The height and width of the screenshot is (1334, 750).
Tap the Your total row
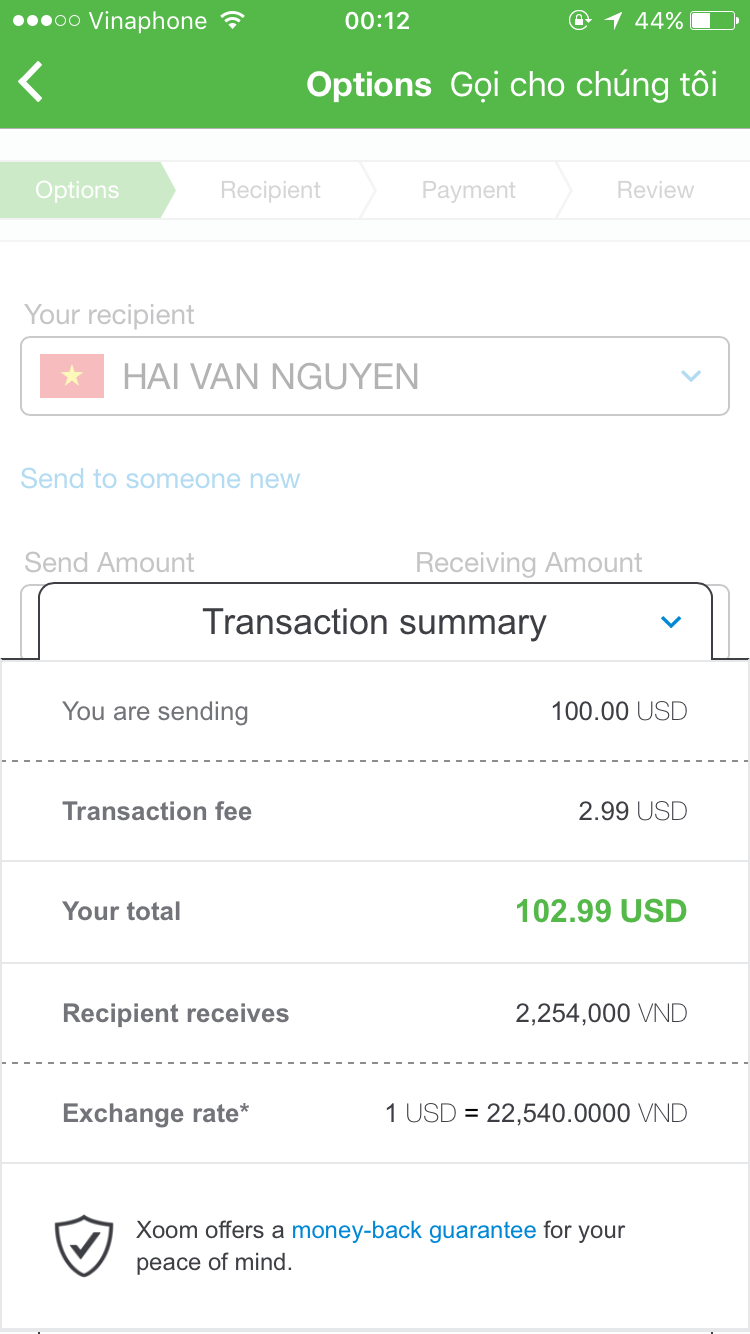click(x=374, y=911)
